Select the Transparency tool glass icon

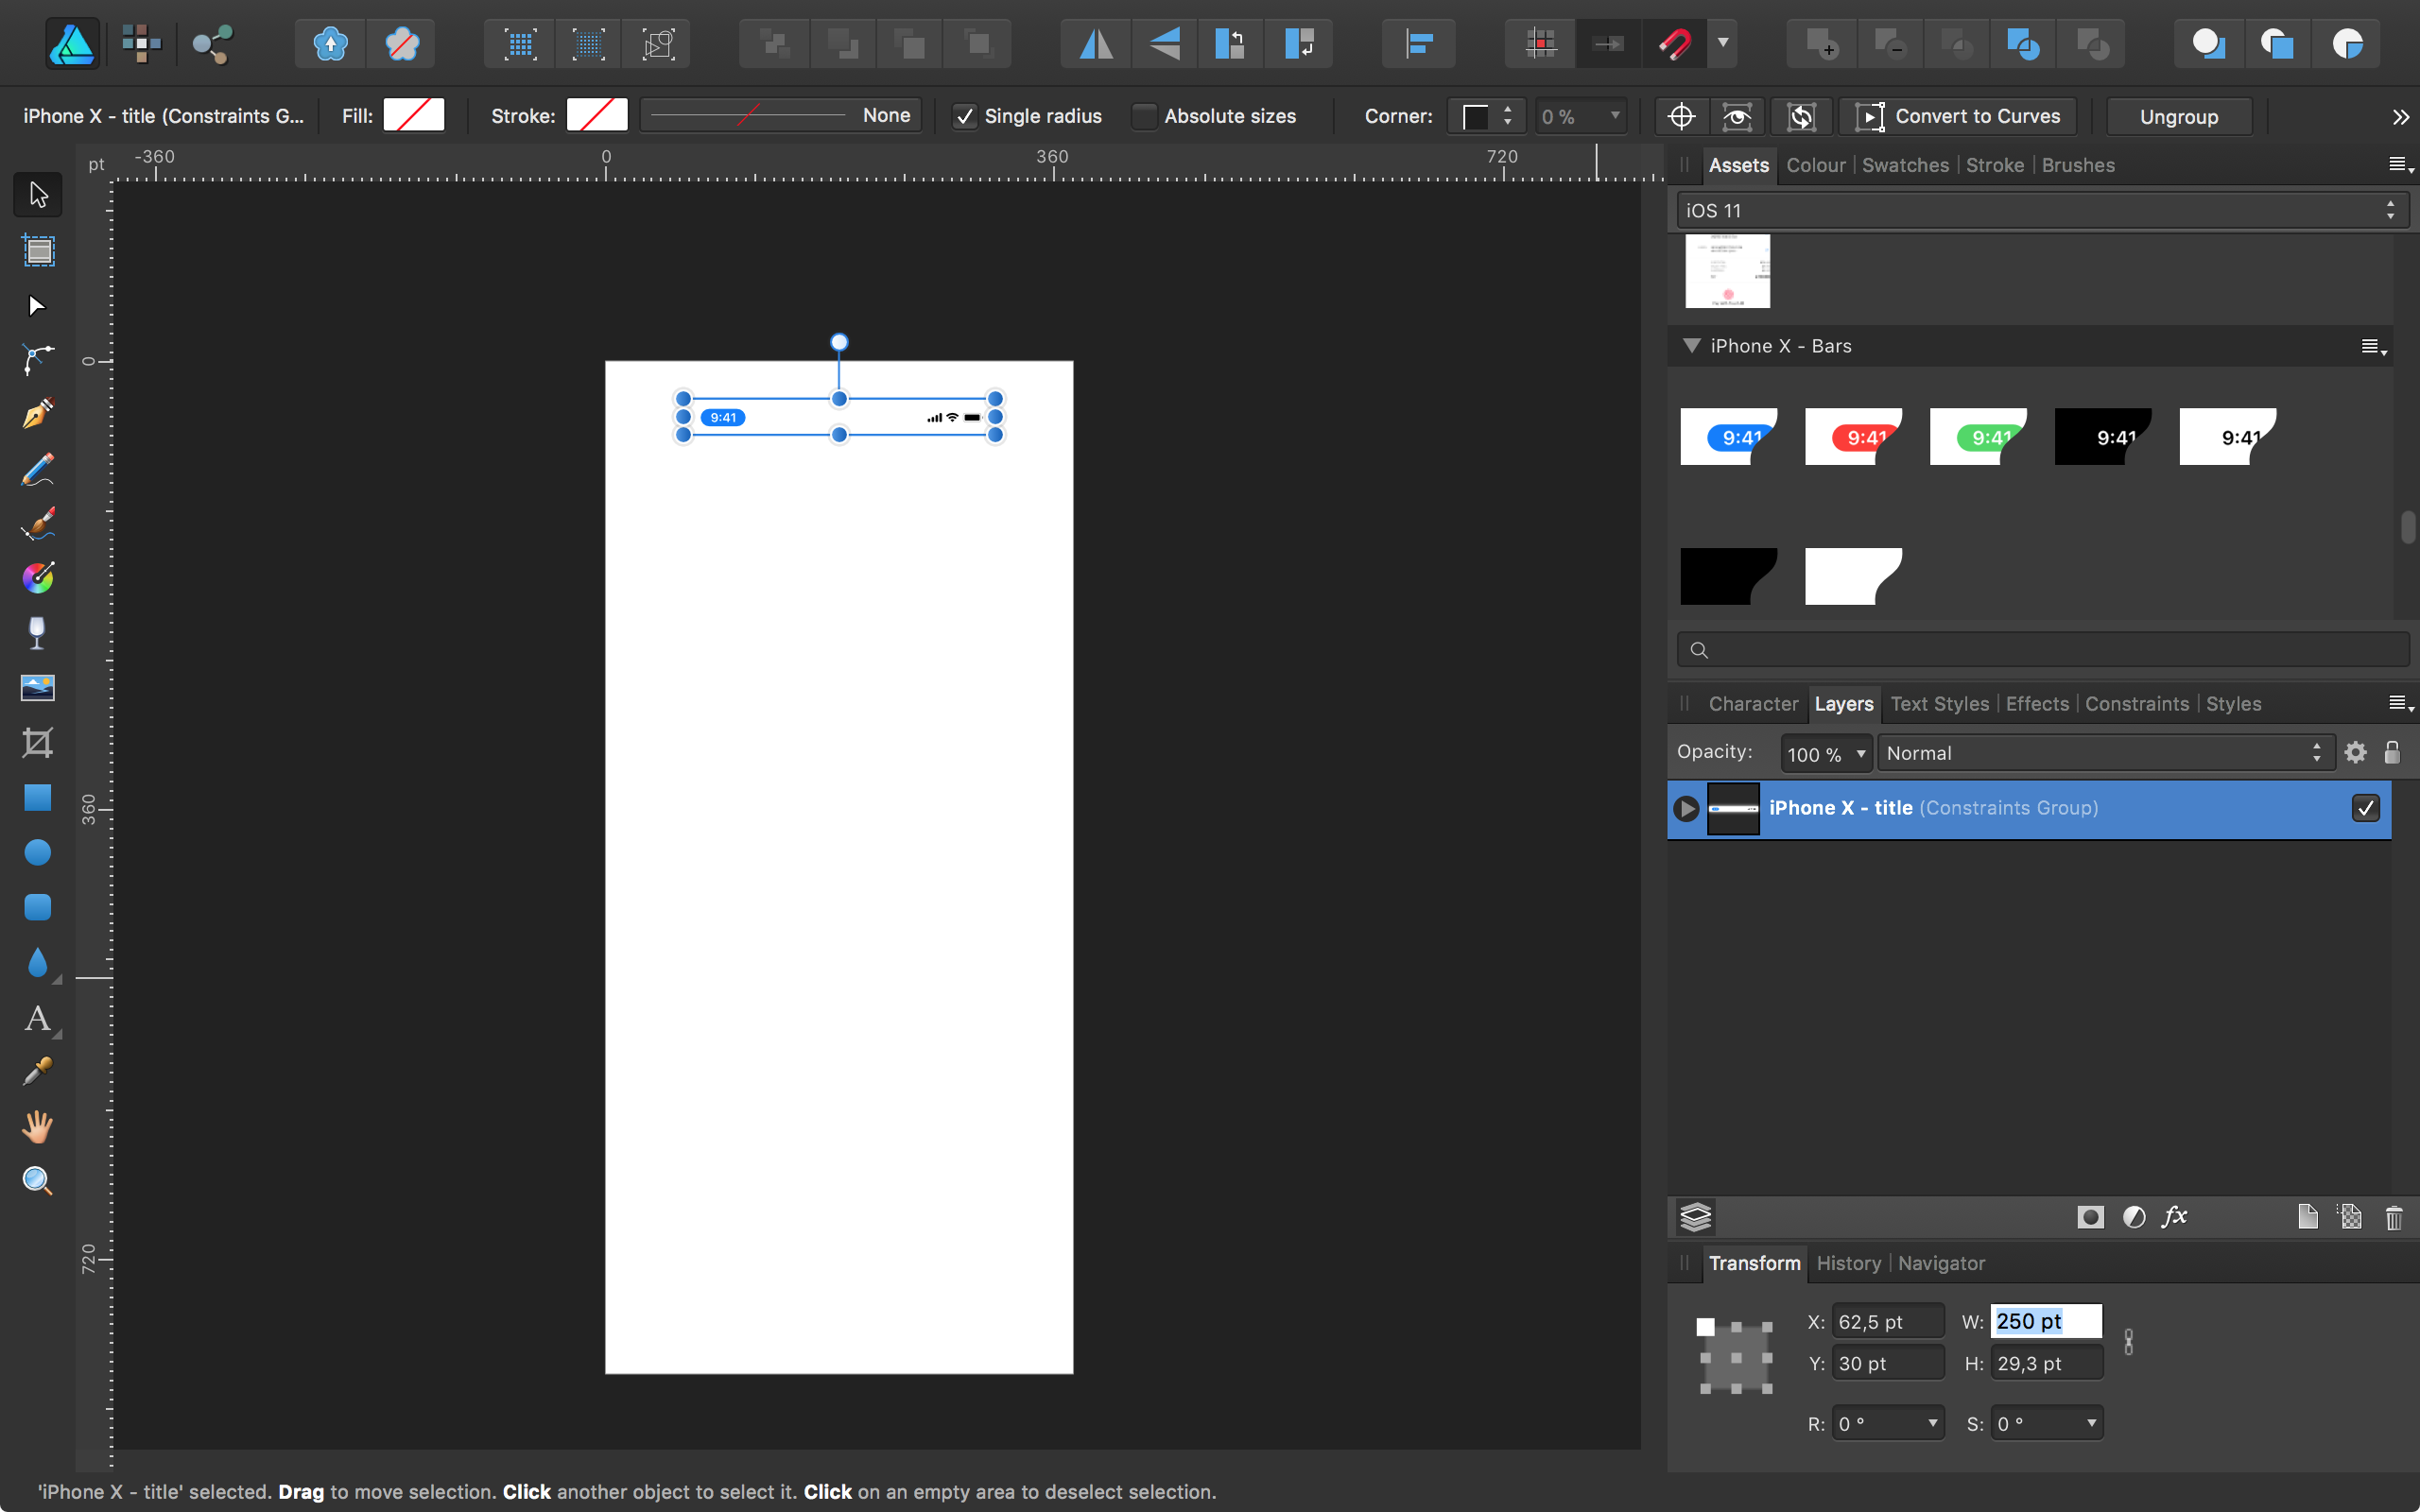(x=38, y=633)
